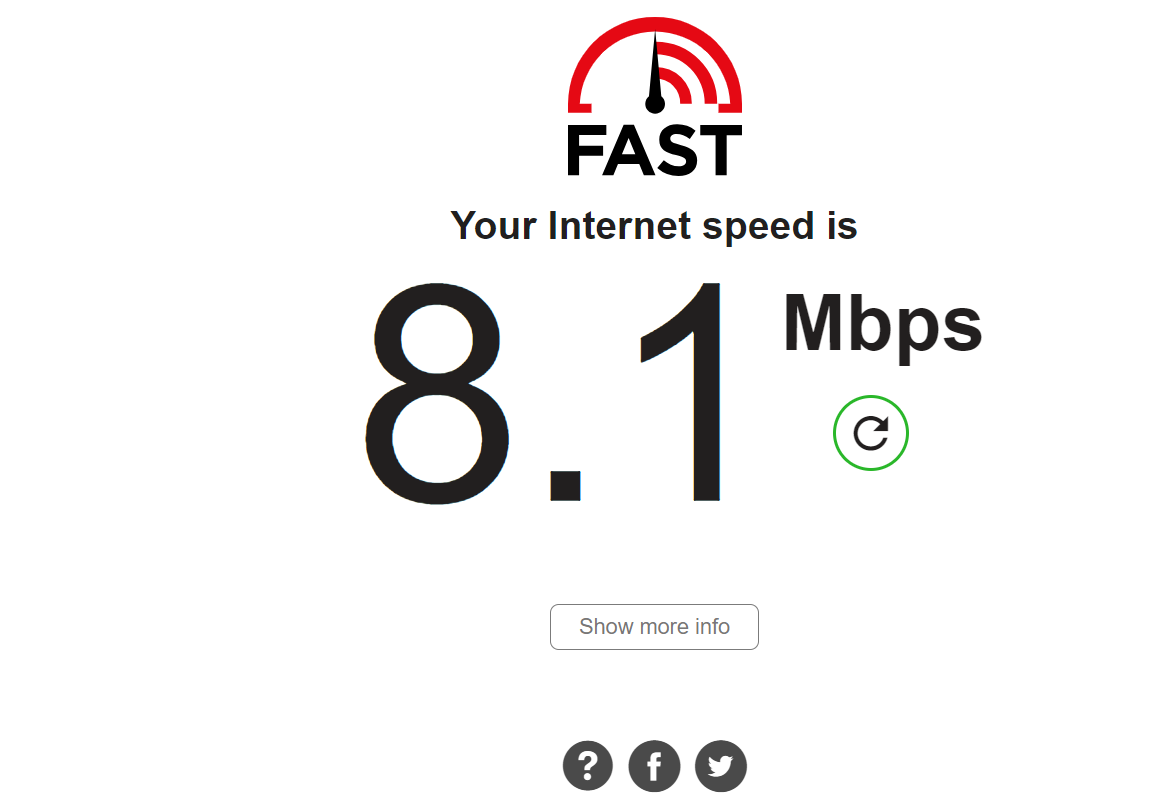Click the decimal point in 8.1
The height and width of the screenshot is (809, 1154).
pyautogui.click(x=565, y=485)
